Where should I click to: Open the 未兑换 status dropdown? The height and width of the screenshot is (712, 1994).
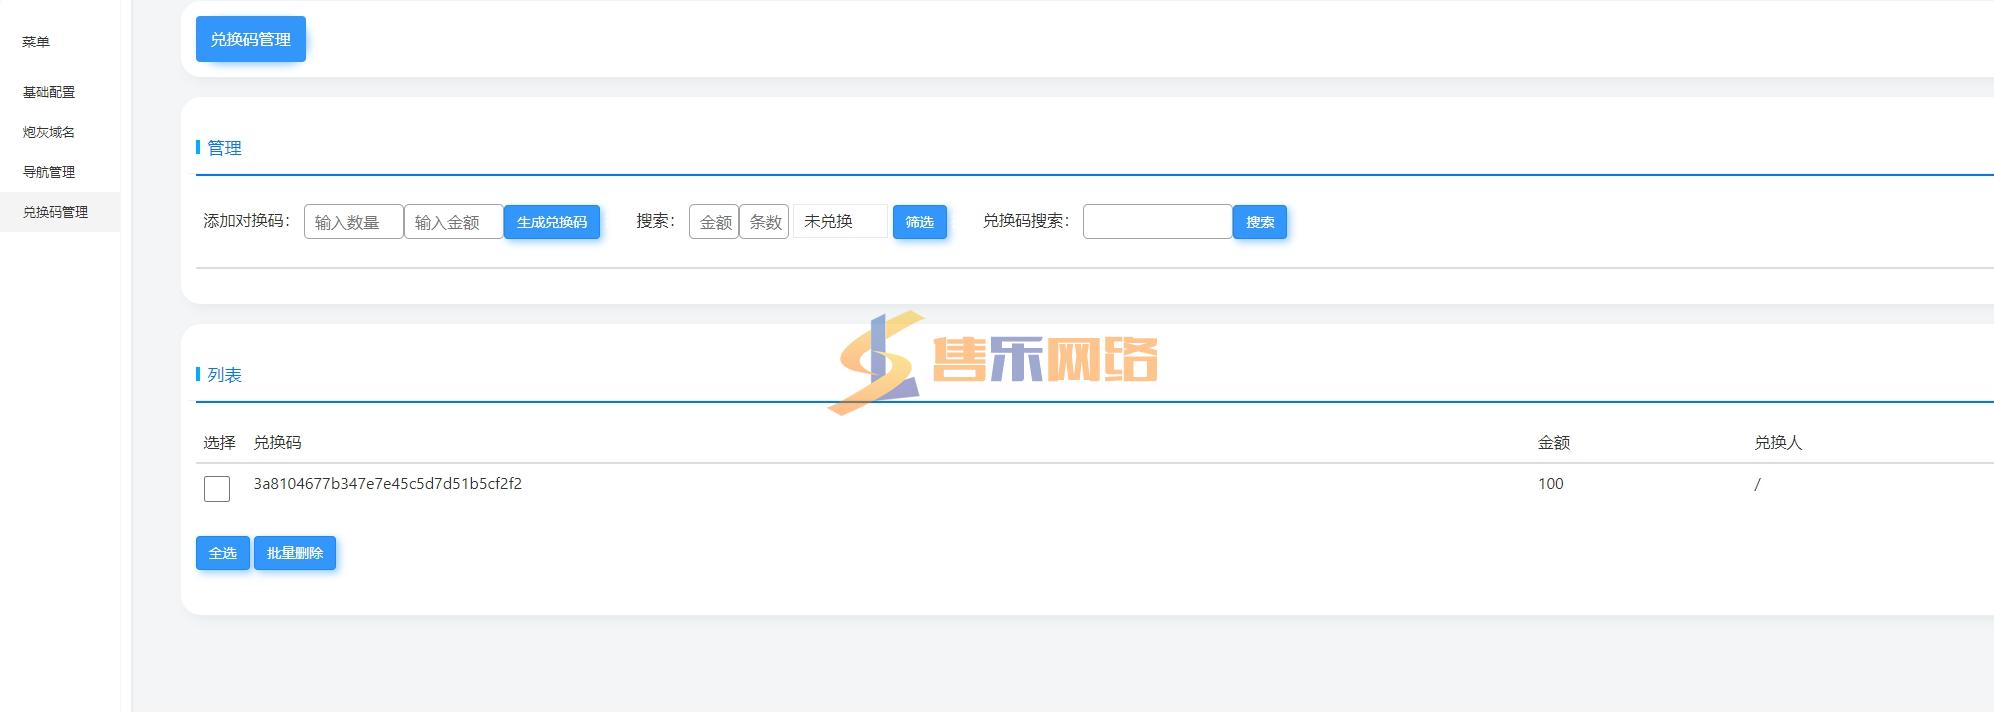click(x=840, y=221)
